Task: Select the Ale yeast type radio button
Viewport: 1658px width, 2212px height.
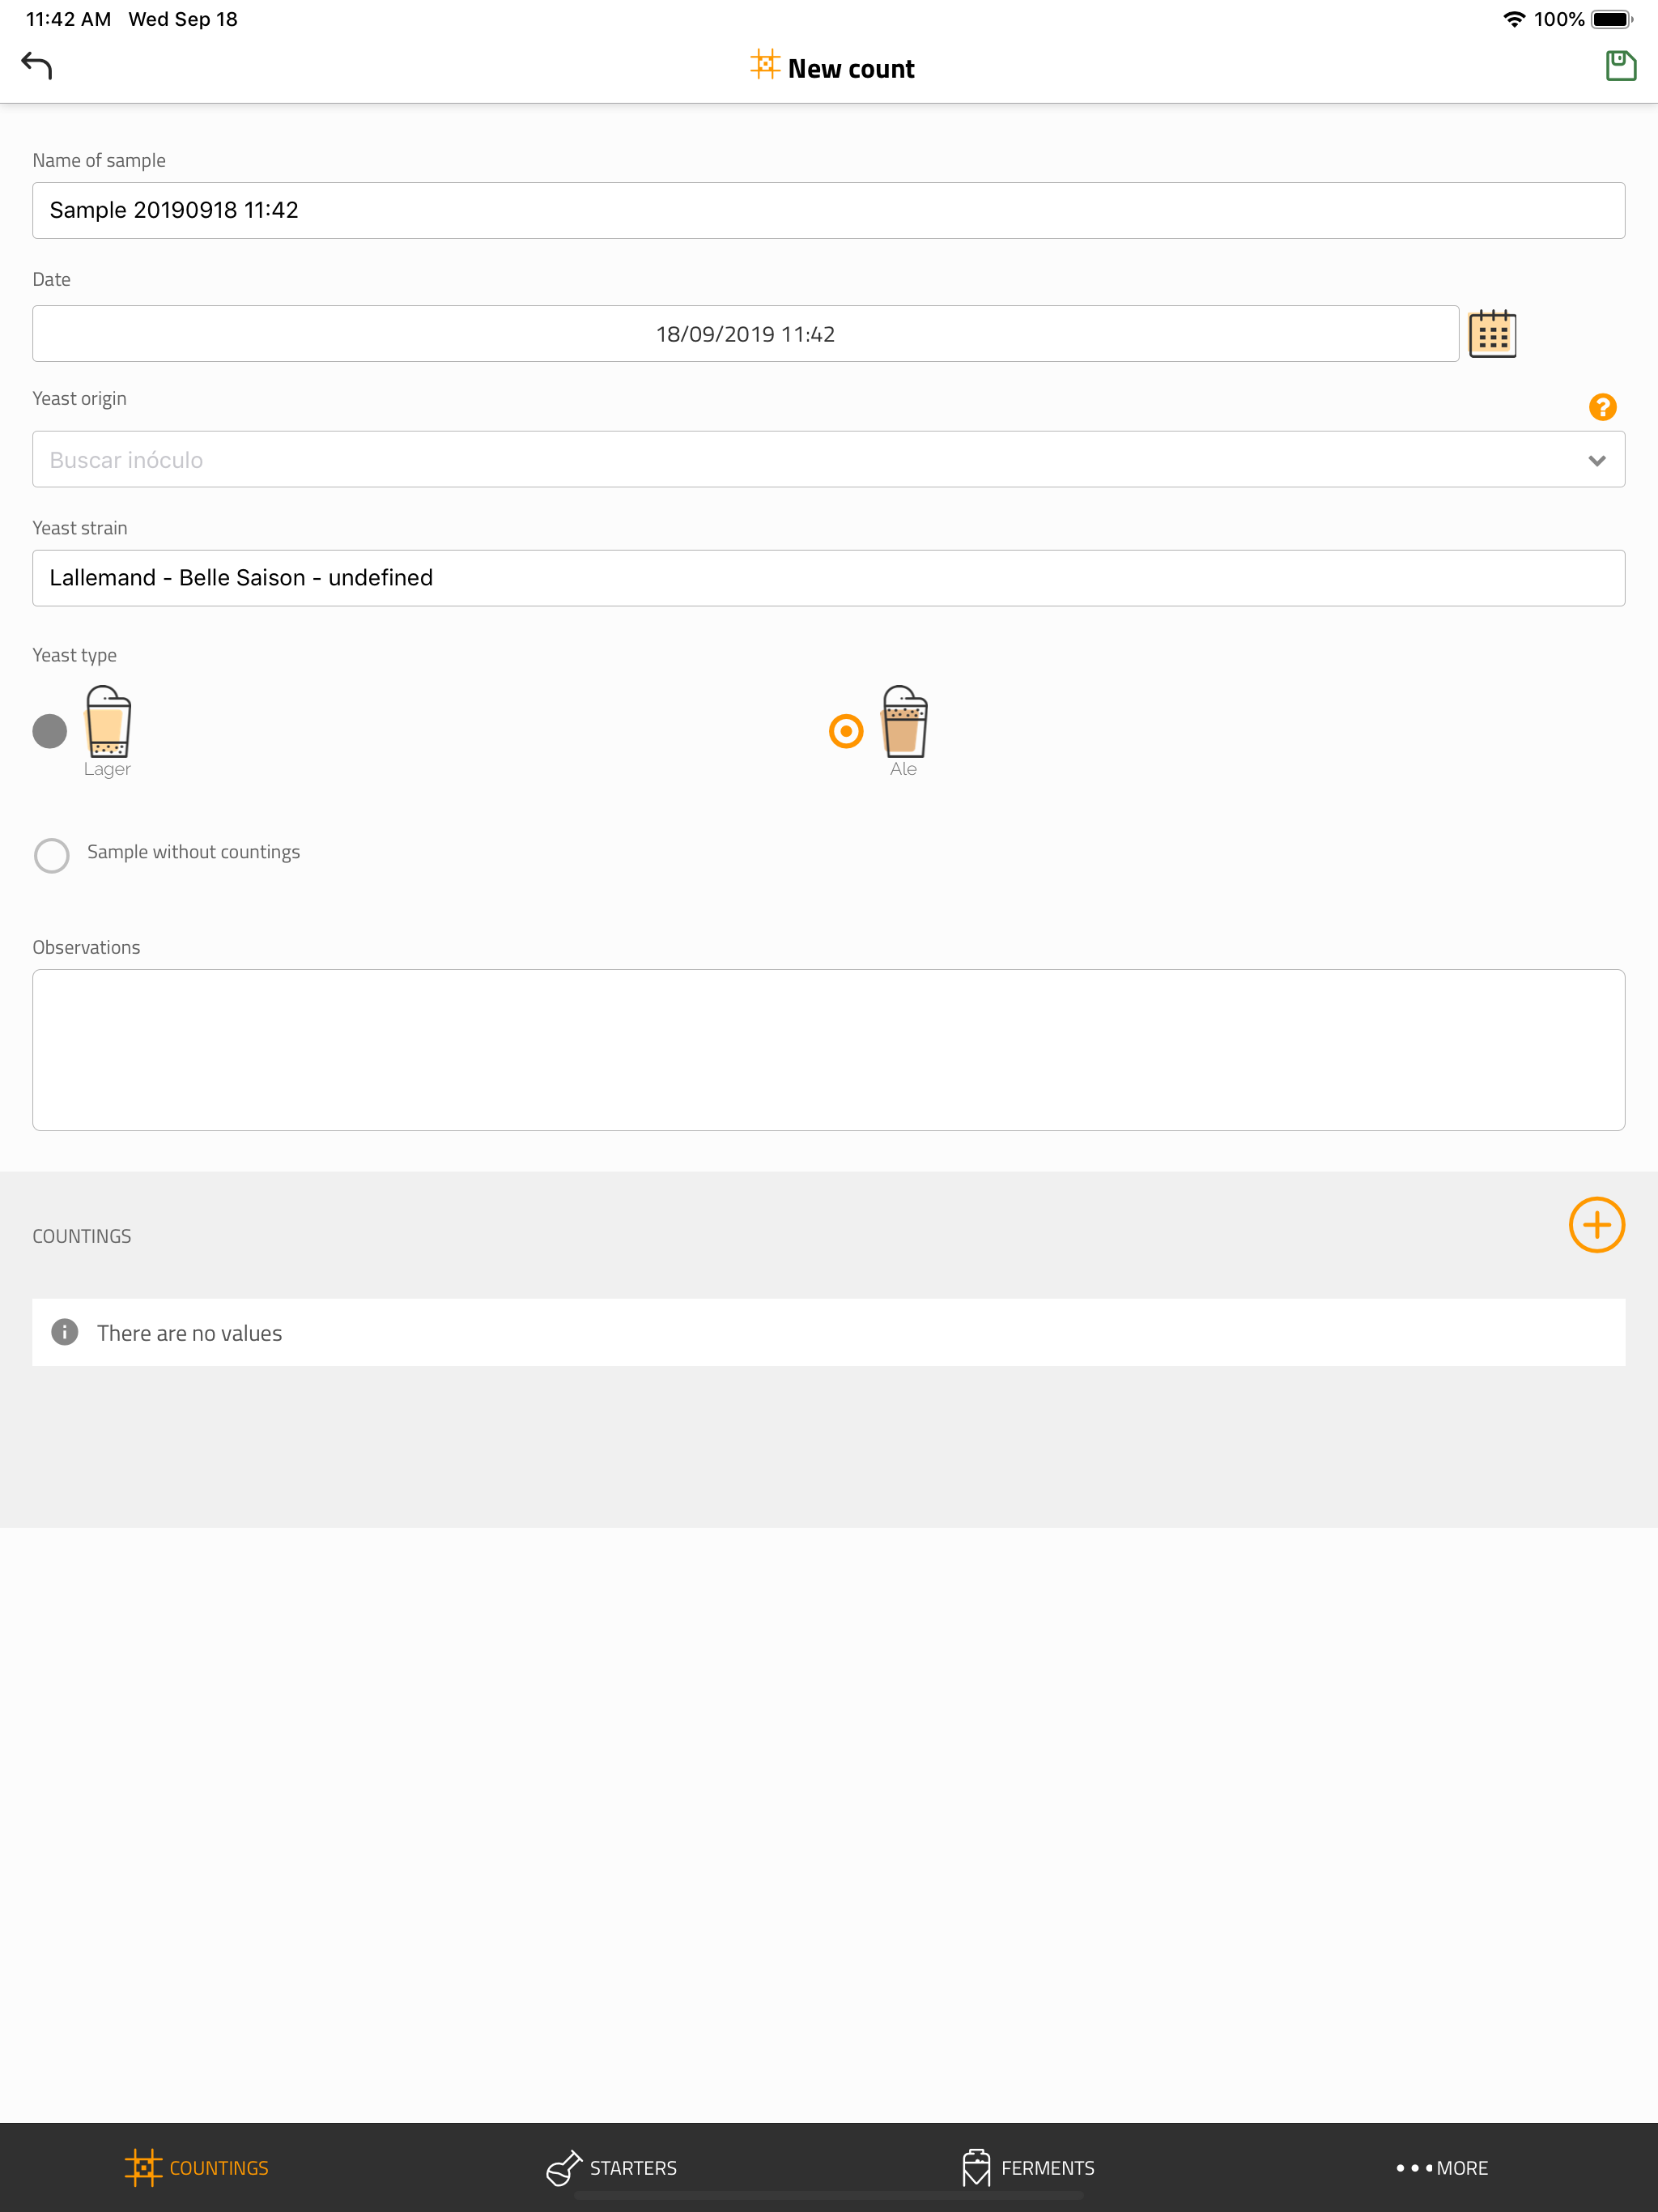Action: [x=846, y=731]
